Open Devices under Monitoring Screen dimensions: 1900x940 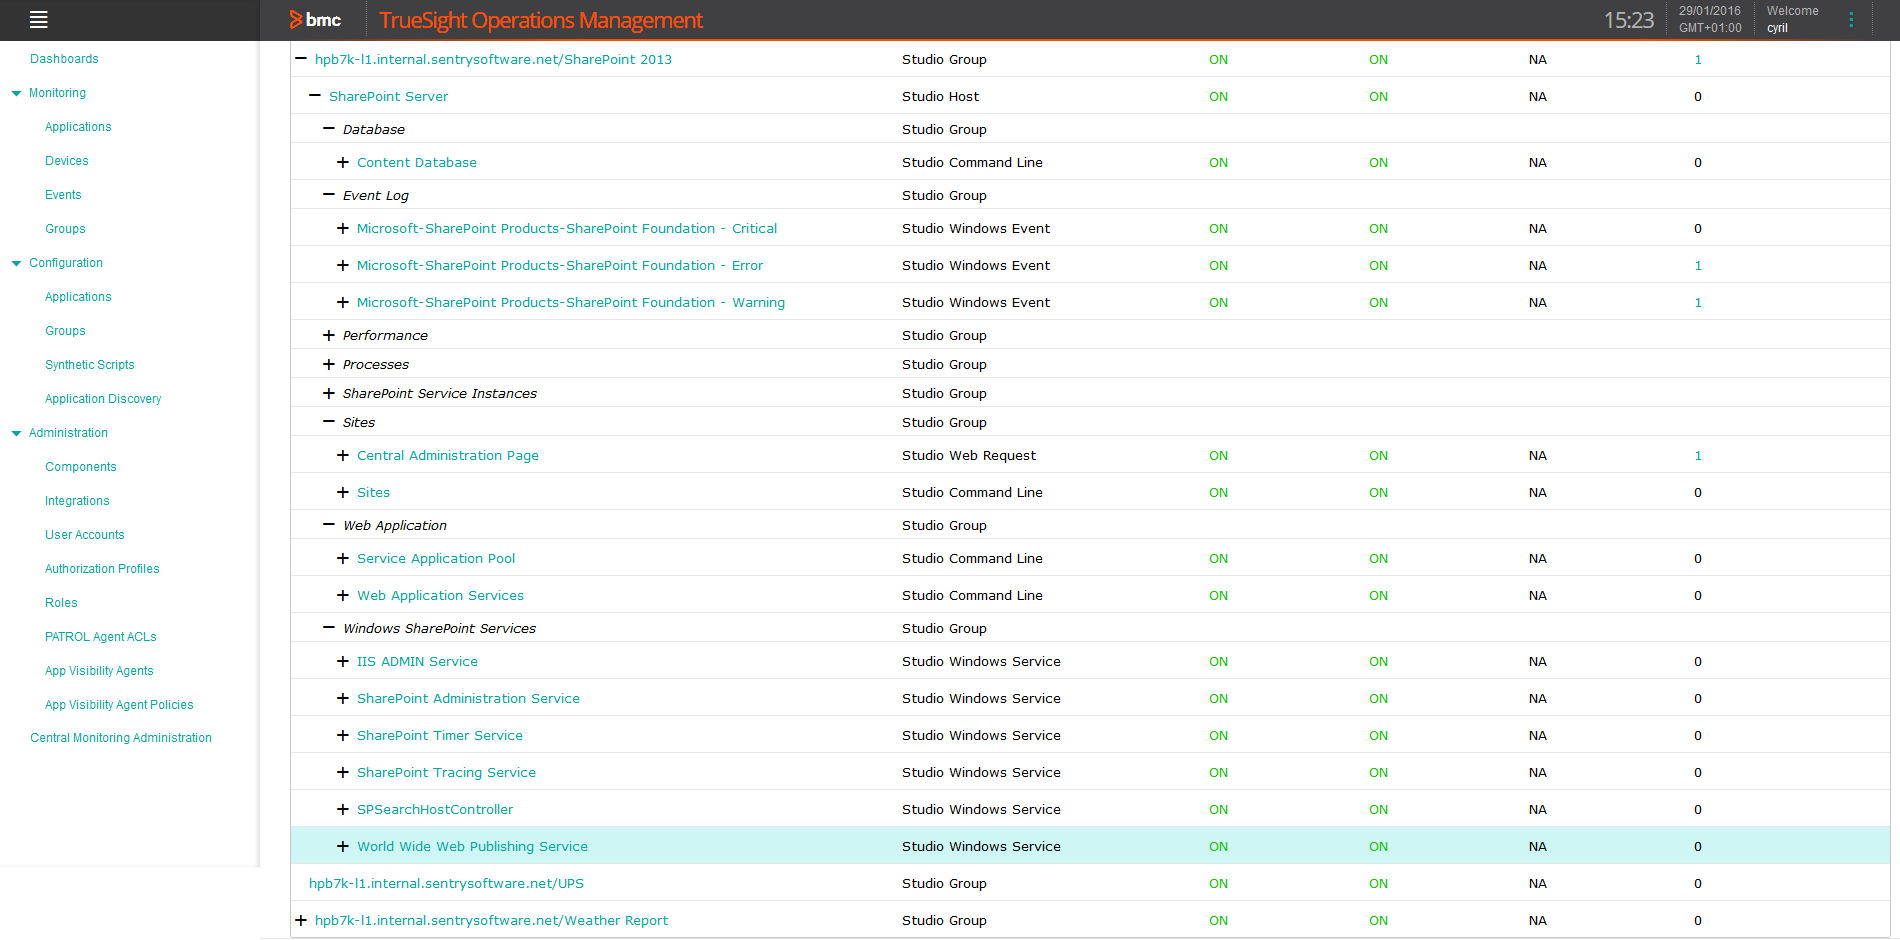pyautogui.click(x=67, y=161)
